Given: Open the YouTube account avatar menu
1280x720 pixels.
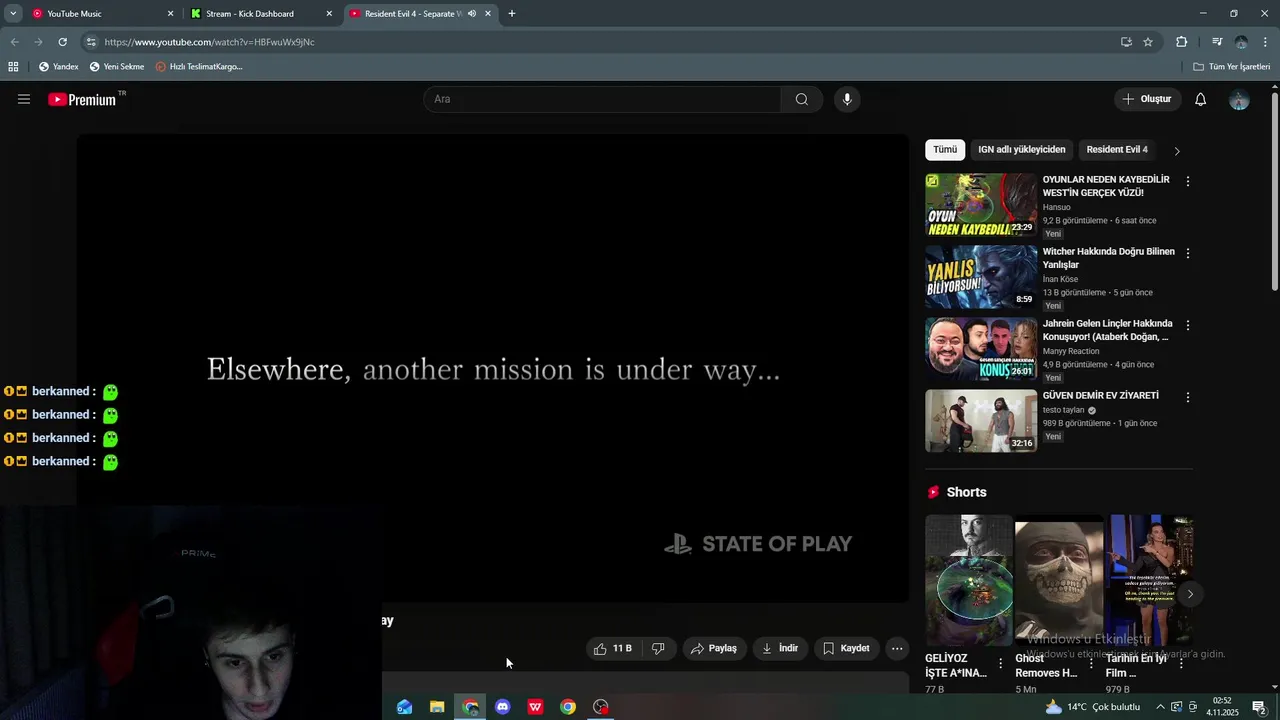Looking at the screenshot, I should pos(1239,99).
